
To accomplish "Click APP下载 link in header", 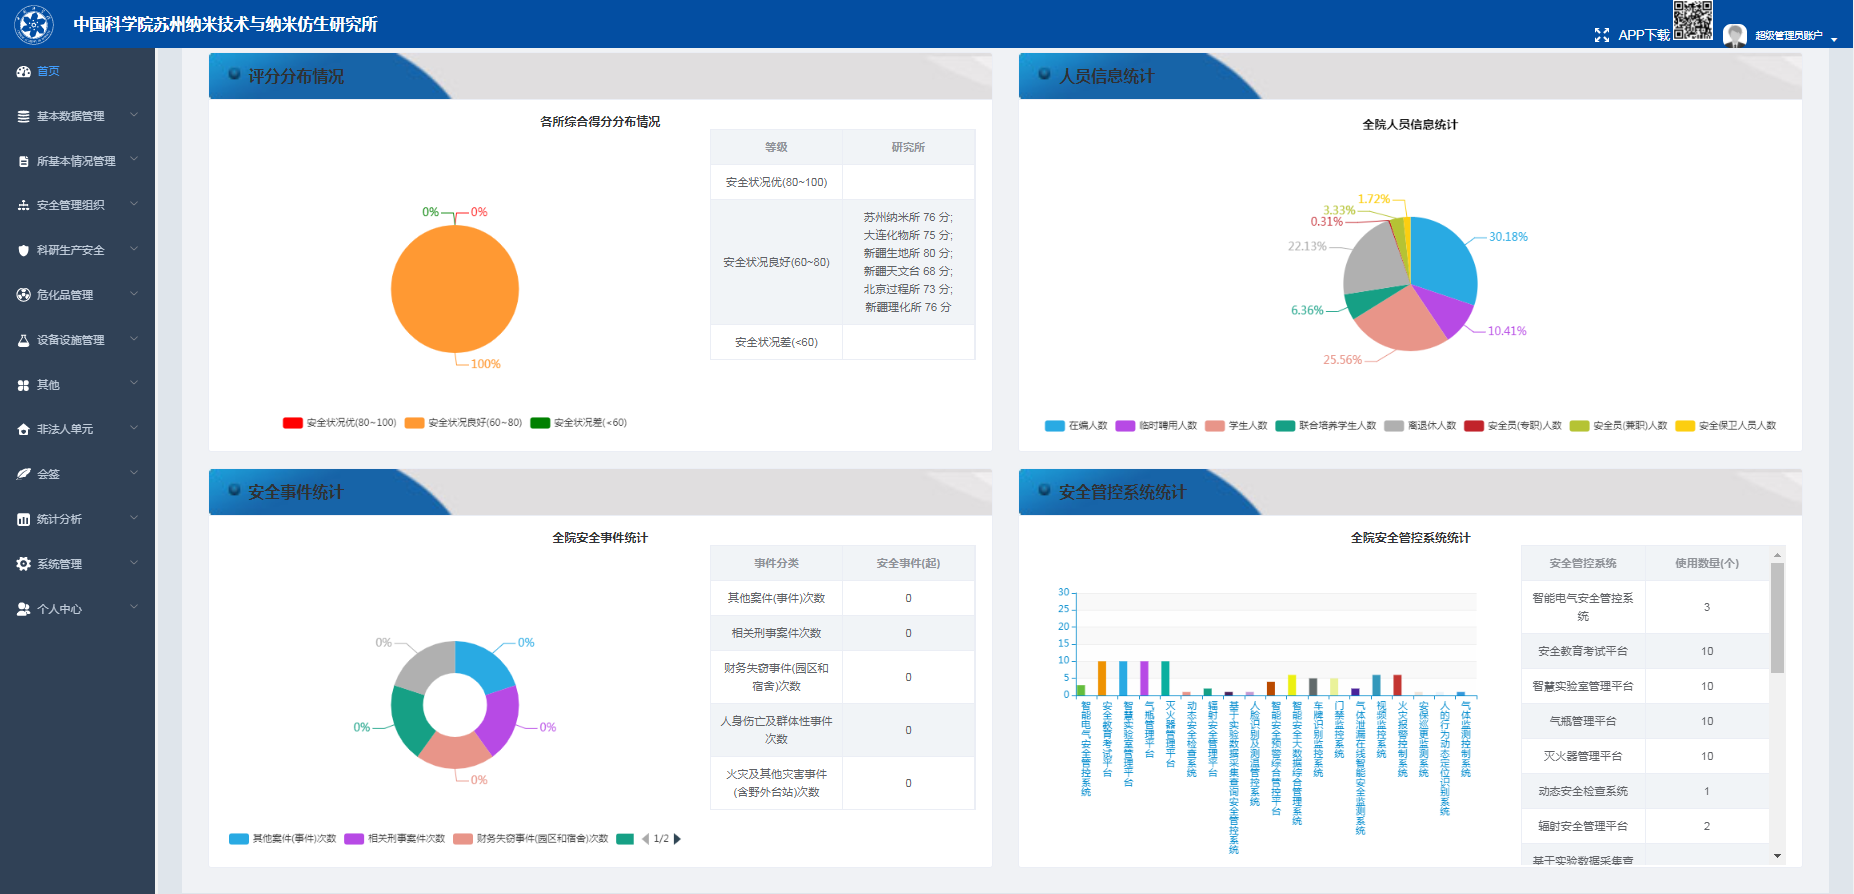I will tap(1643, 35).
